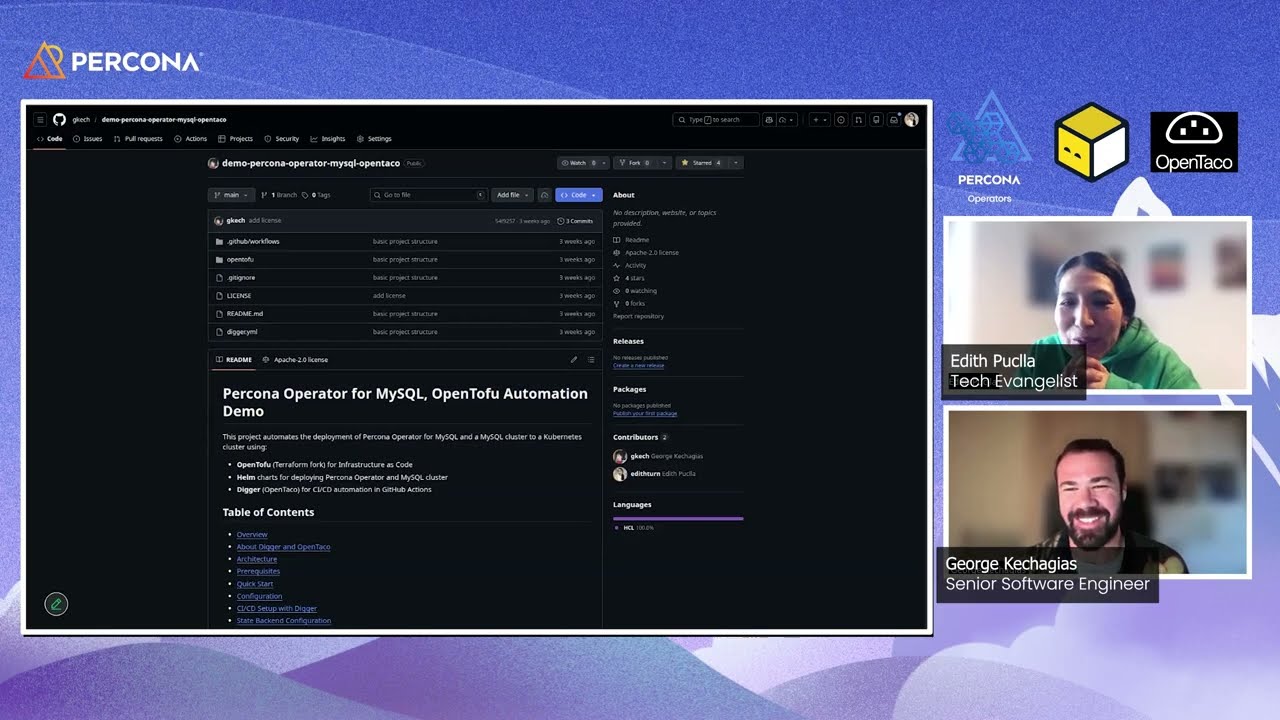Image resolution: width=1280 pixels, height=720 pixels.
Task: Click the green pencil annotation icon
Action: (56, 604)
